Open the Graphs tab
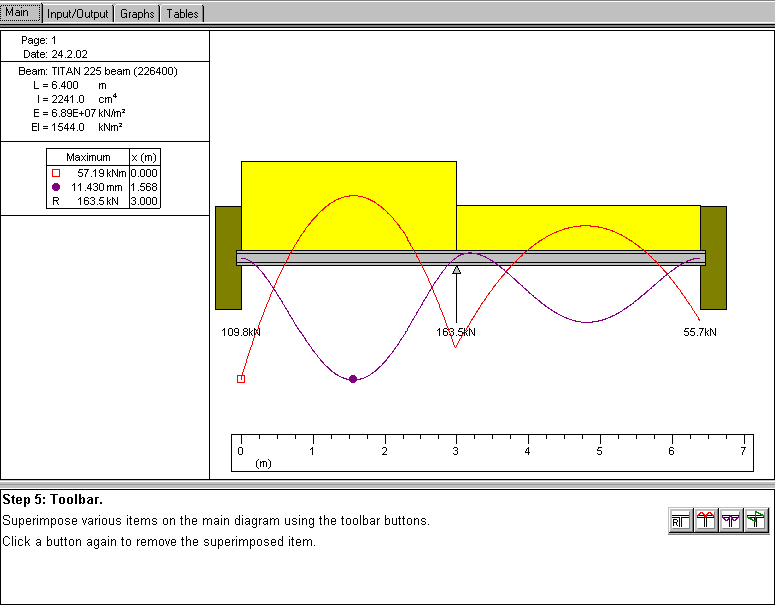 (137, 14)
